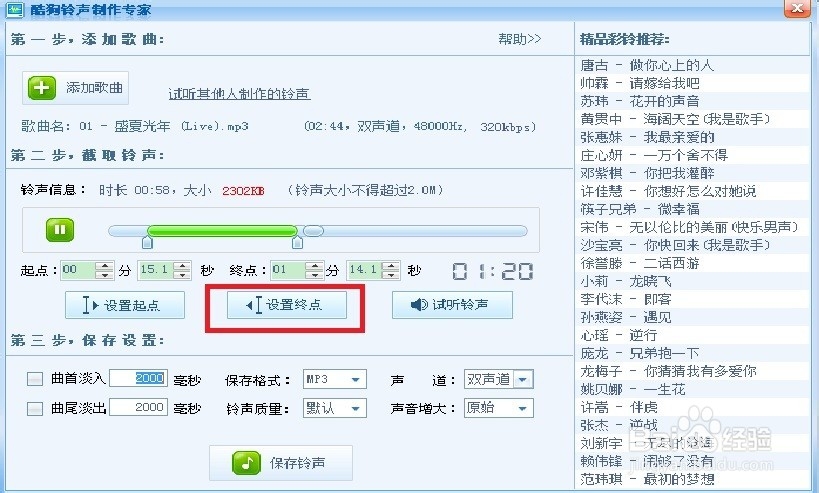Click the start seconds stepper arrows
The width and height of the screenshot is (819, 493).
click(182, 270)
